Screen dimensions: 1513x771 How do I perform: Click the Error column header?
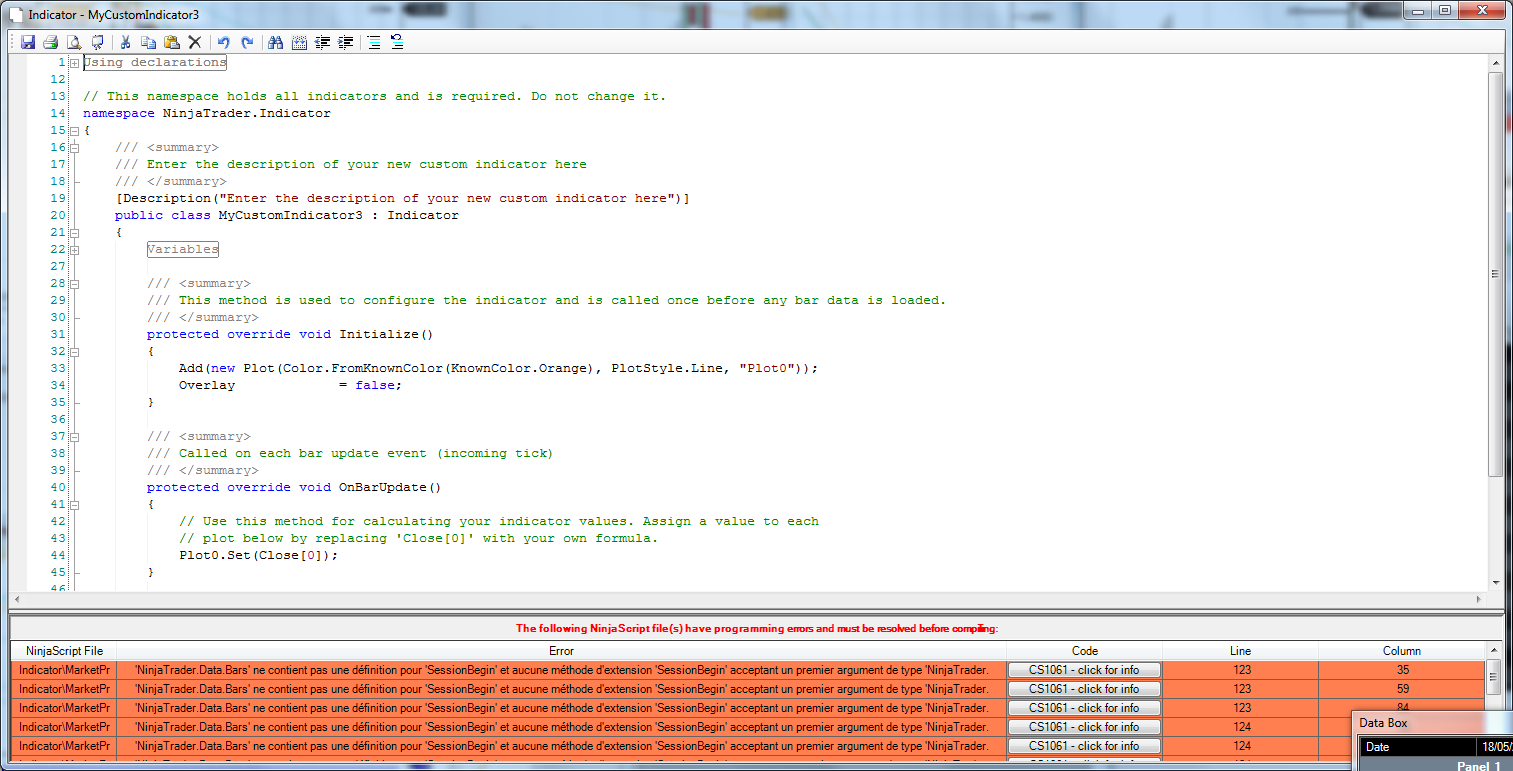562,651
